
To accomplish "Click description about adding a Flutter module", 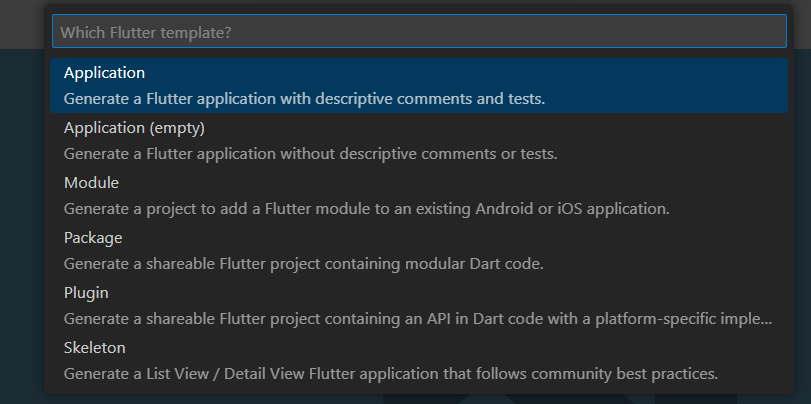I will pos(366,209).
